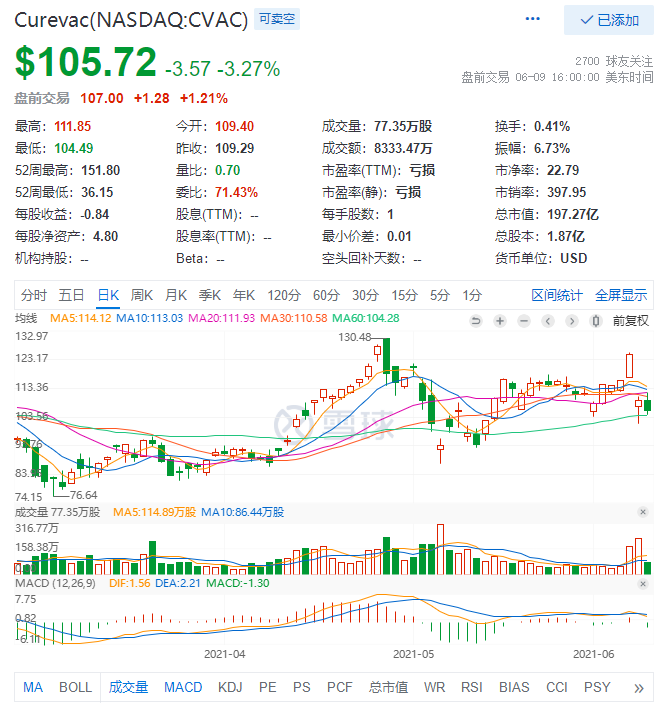Click the MACD (12,26,9) panel label
Screen dimensions: 667x710
point(55,583)
